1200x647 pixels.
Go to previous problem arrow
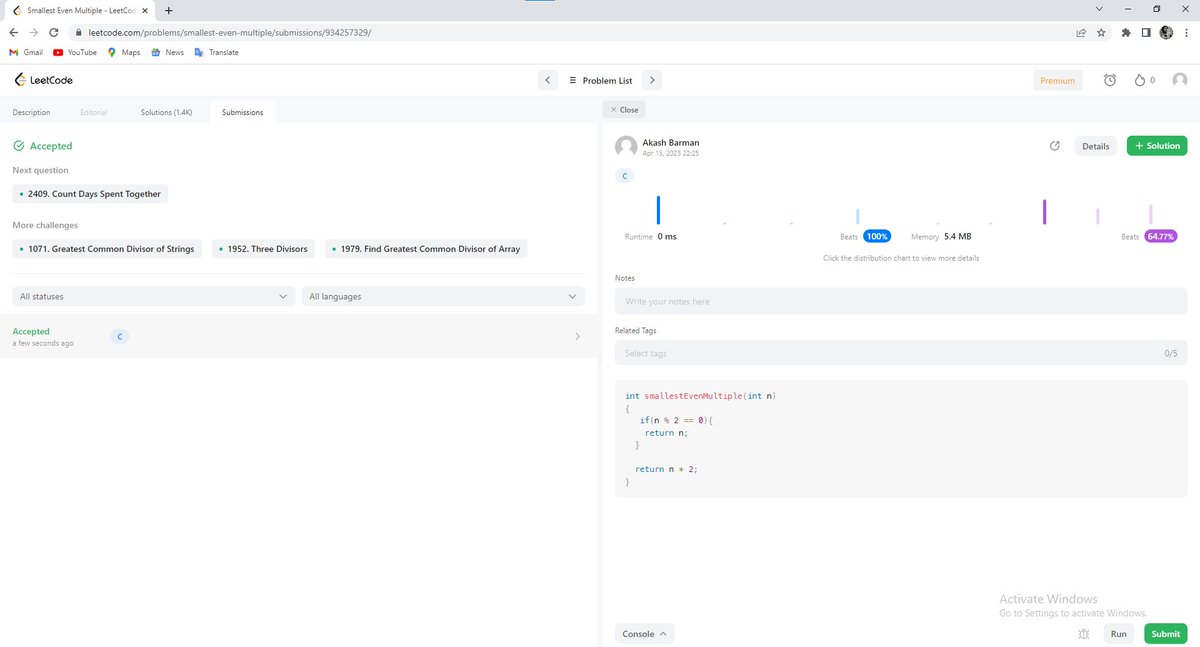click(547, 80)
